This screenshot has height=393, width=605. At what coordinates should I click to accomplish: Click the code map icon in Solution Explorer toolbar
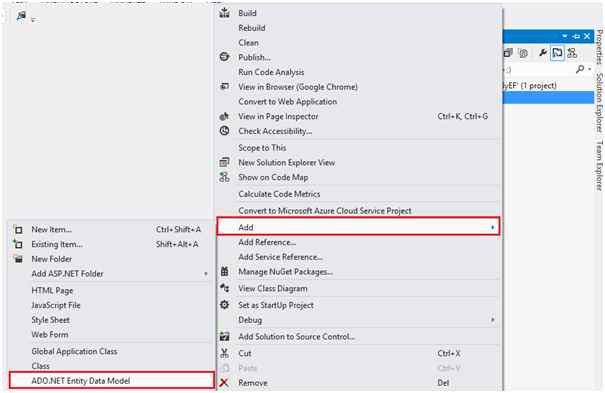[x=572, y=53]
